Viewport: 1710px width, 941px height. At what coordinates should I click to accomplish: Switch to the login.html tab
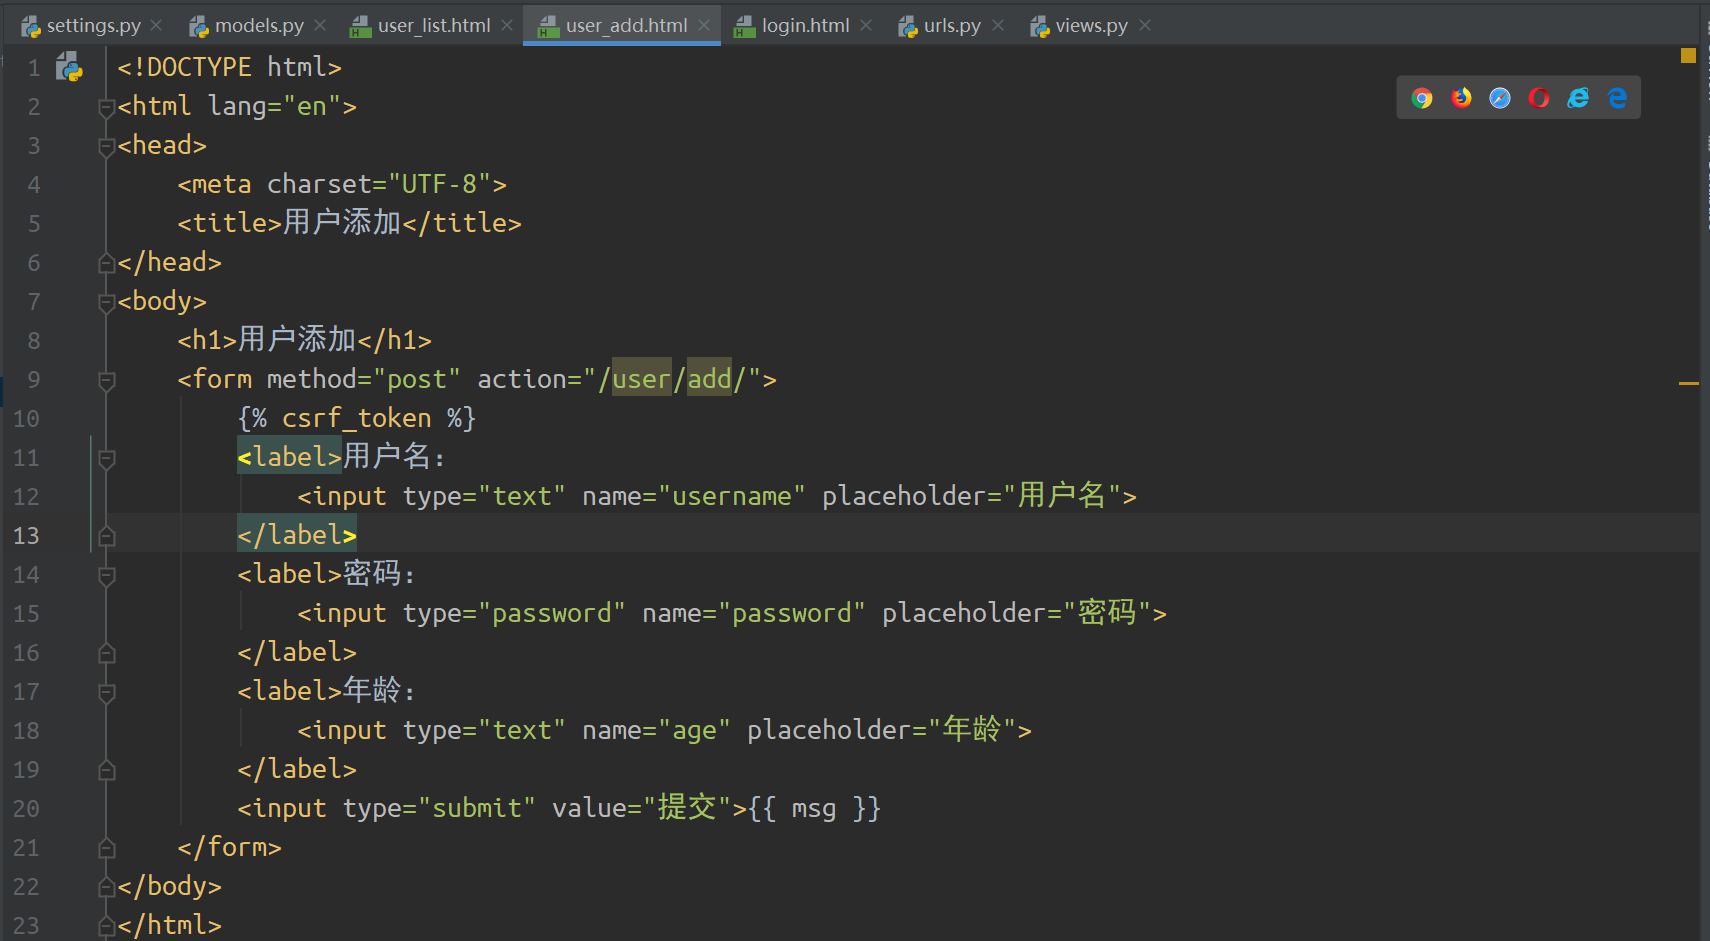[805, 26]
